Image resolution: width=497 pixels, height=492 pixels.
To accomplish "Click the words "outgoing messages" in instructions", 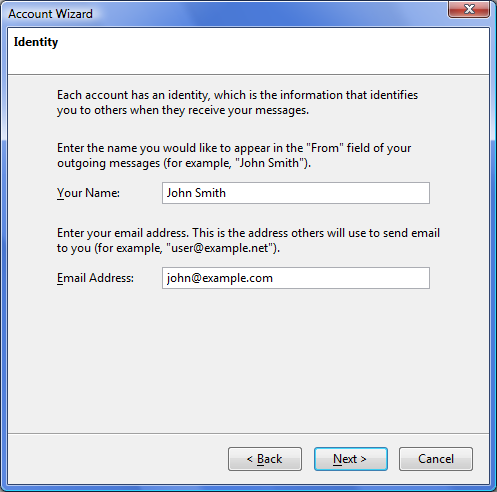I will (108, 163).
